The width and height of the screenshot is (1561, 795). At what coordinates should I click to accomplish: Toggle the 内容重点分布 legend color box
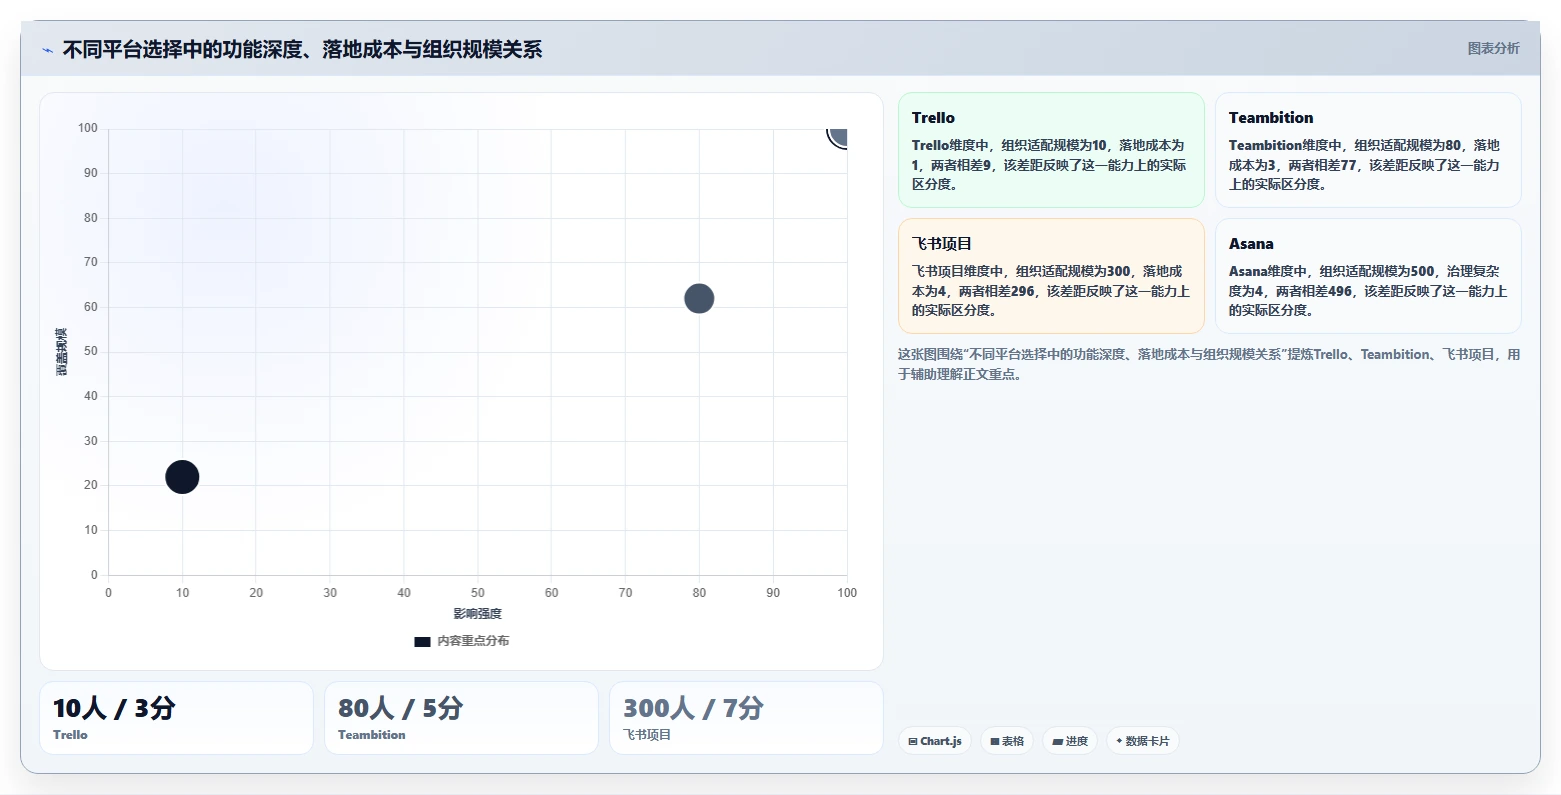[422, 641]
